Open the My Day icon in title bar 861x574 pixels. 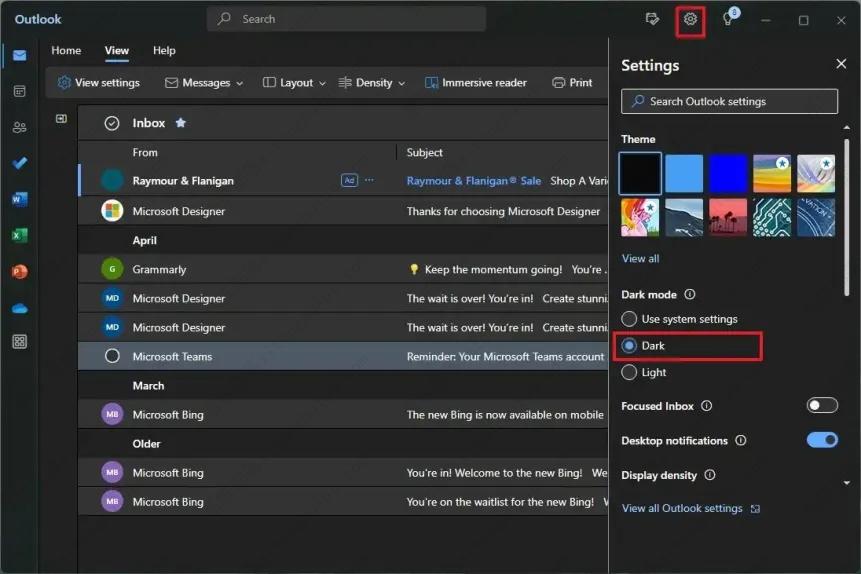(x=652, y=19)
